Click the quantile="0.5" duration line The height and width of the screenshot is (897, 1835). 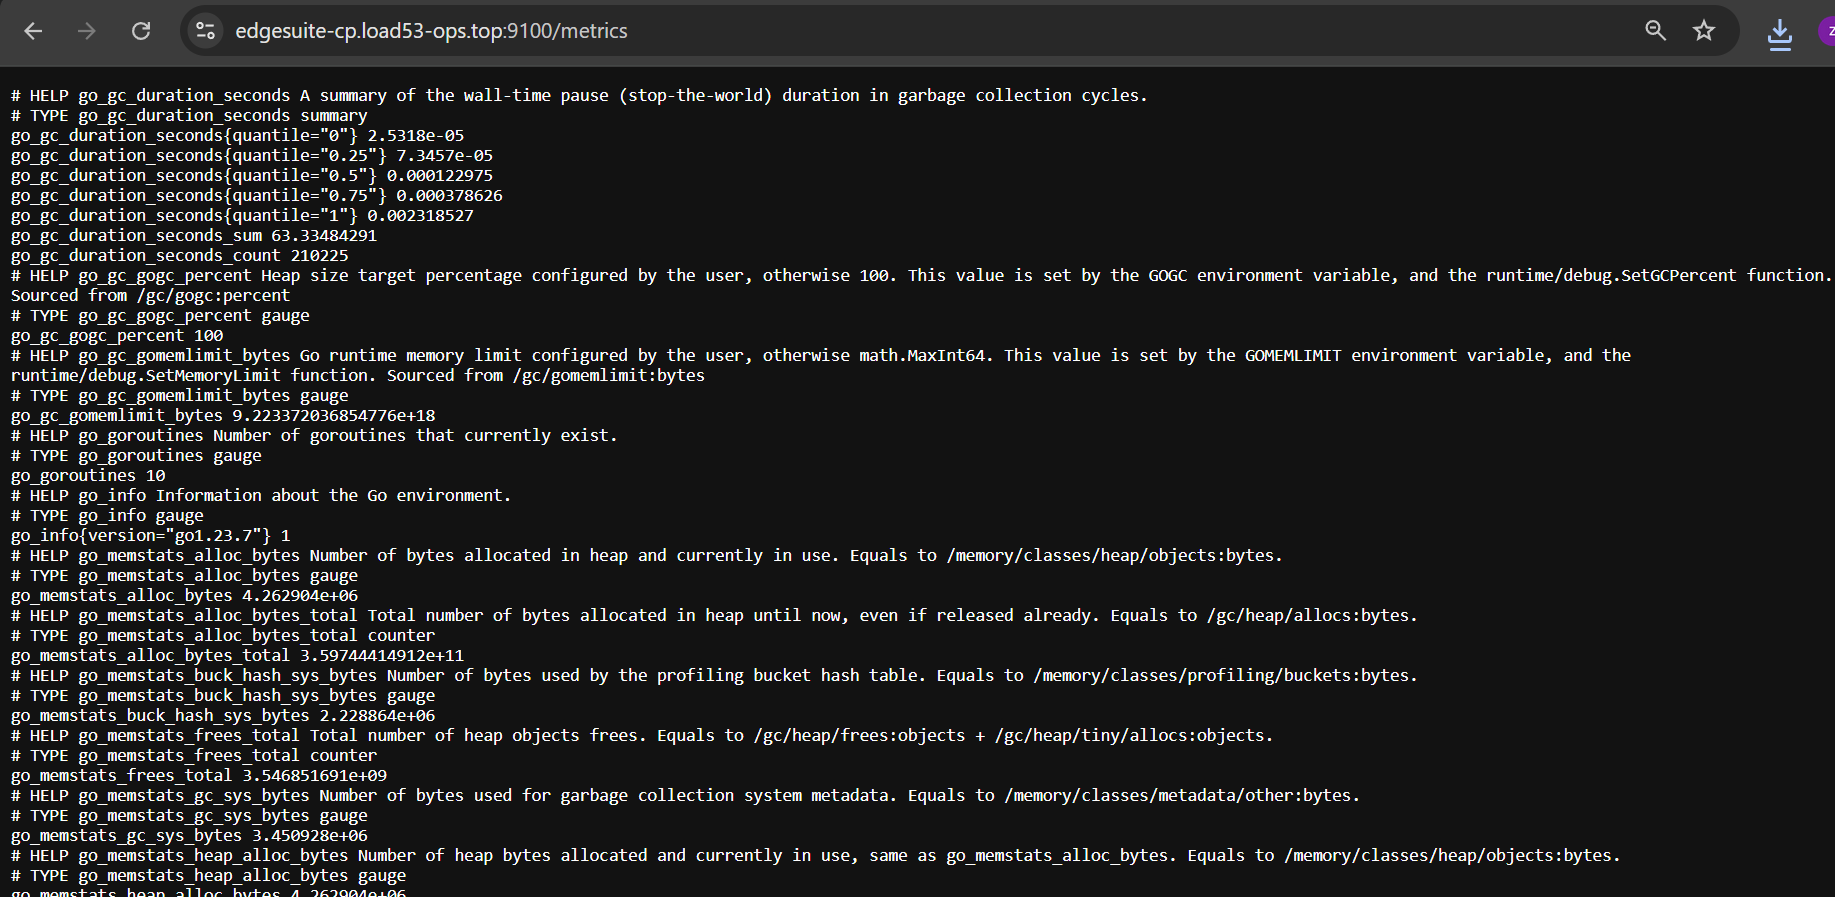coord(252,176)
